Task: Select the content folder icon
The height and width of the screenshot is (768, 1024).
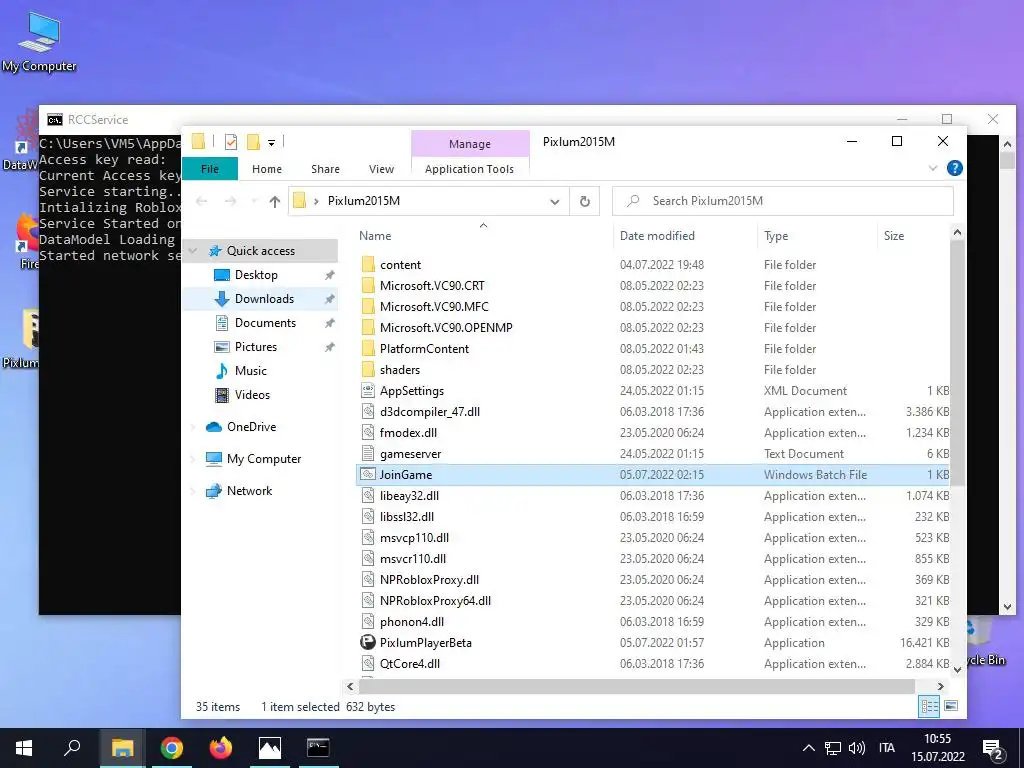Action: pos(368,264)
